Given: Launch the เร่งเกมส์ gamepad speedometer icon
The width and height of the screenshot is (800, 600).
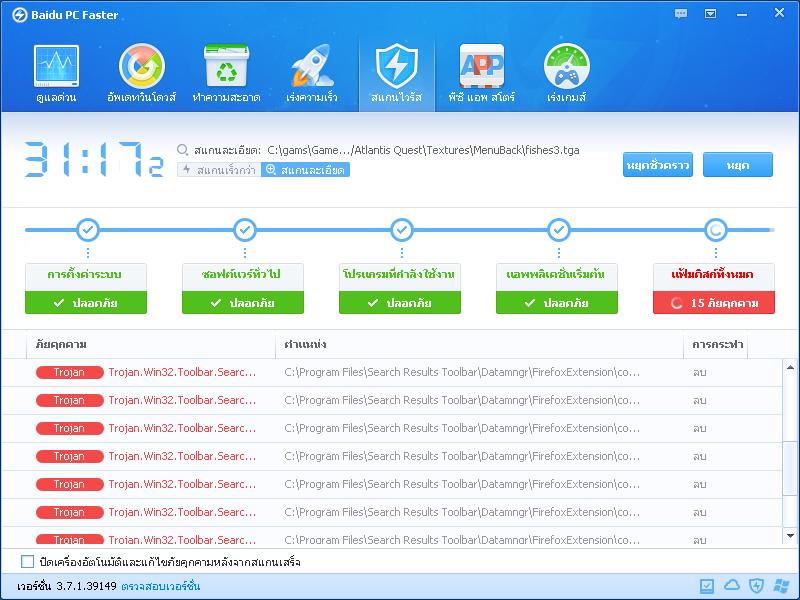Looking at the screenshot, I should tap(566, 68).
